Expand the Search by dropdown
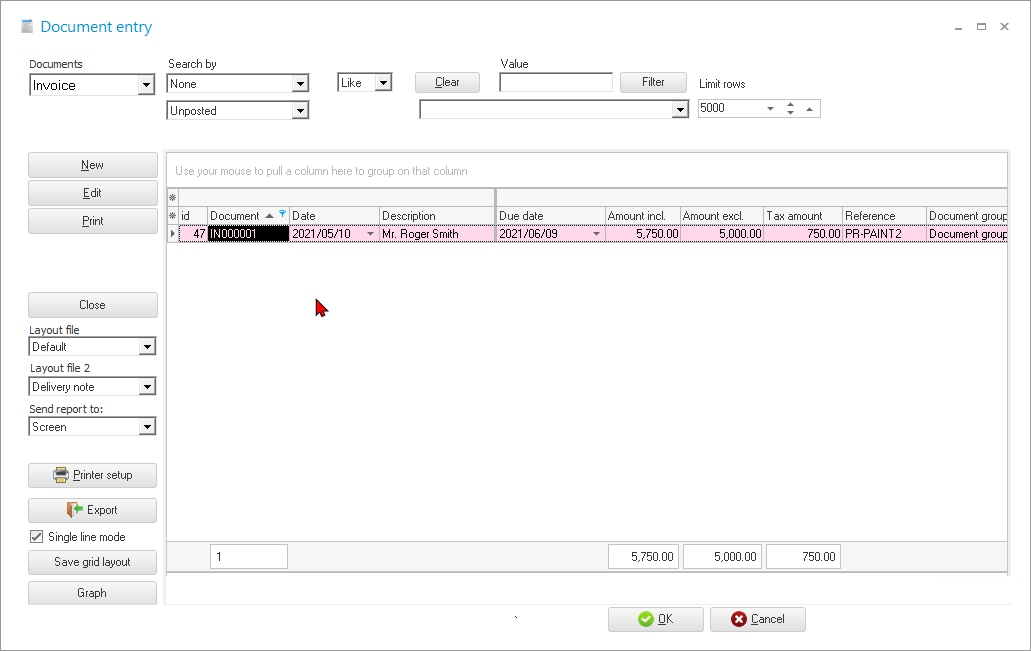Image resolution: width=1031 pixels, height=651 pixels. point(300,85)
